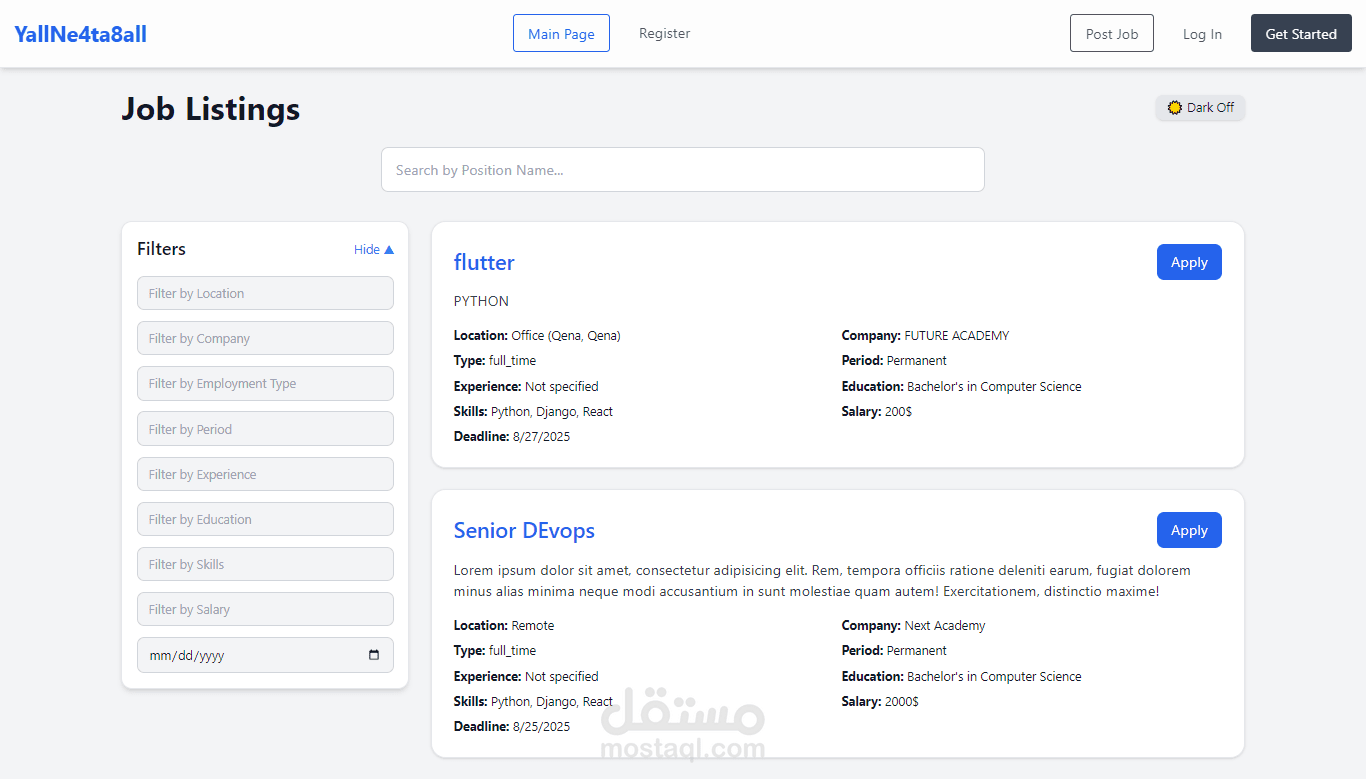This screenshot has height=779, width=1366.
Task: Select the Filter by Salary field
Action: coord(265,609)
